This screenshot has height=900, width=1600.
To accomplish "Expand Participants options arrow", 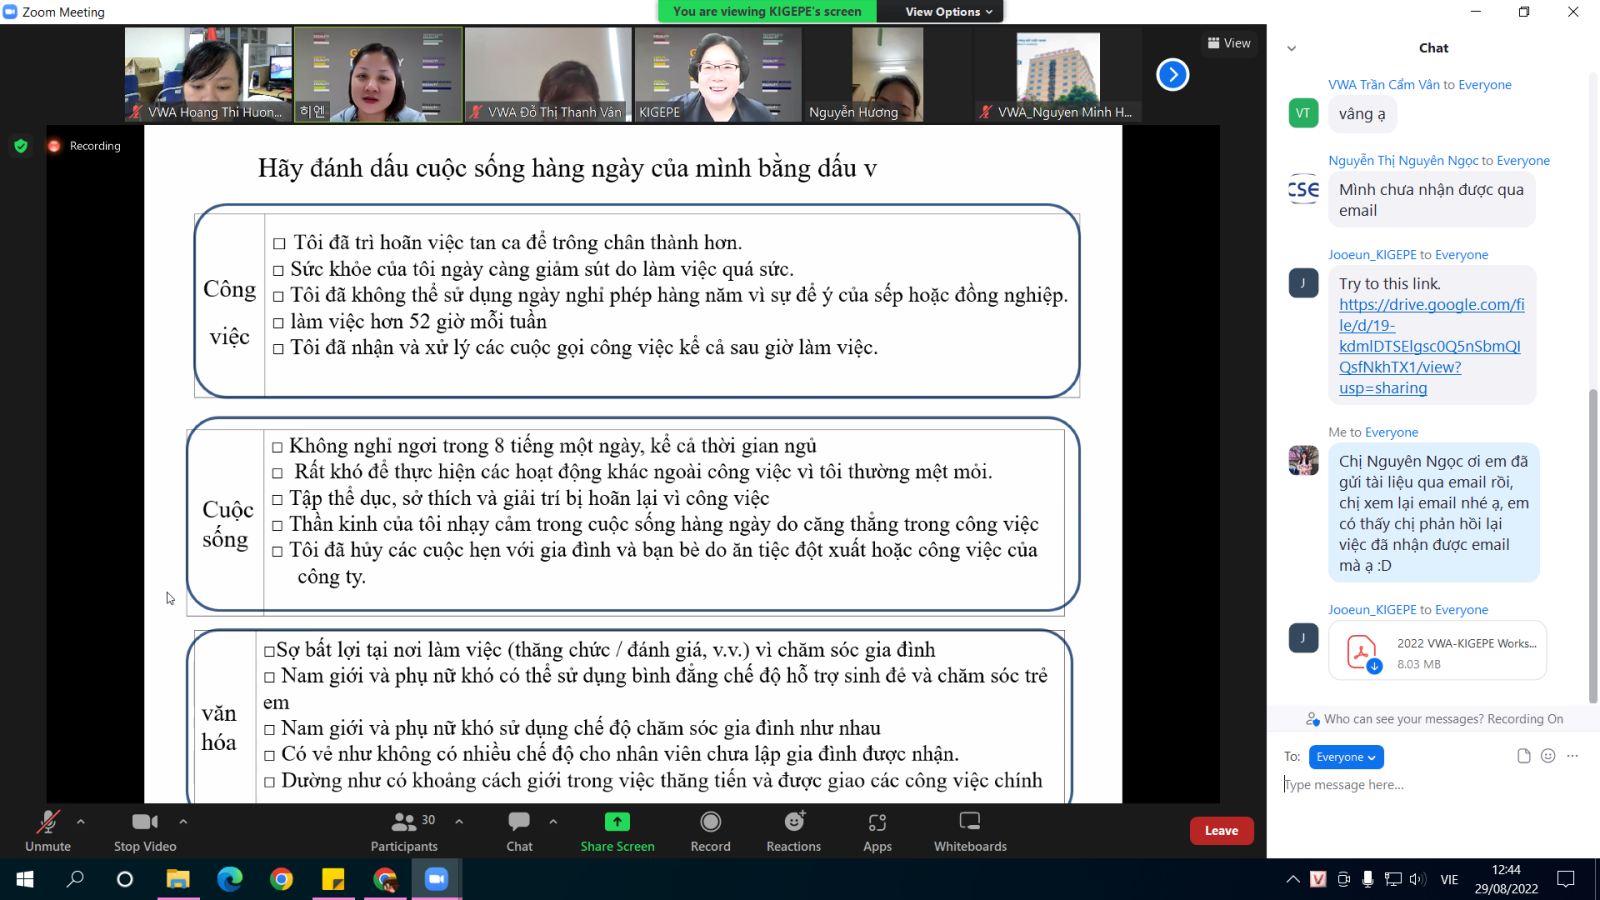I will (459, 822).
